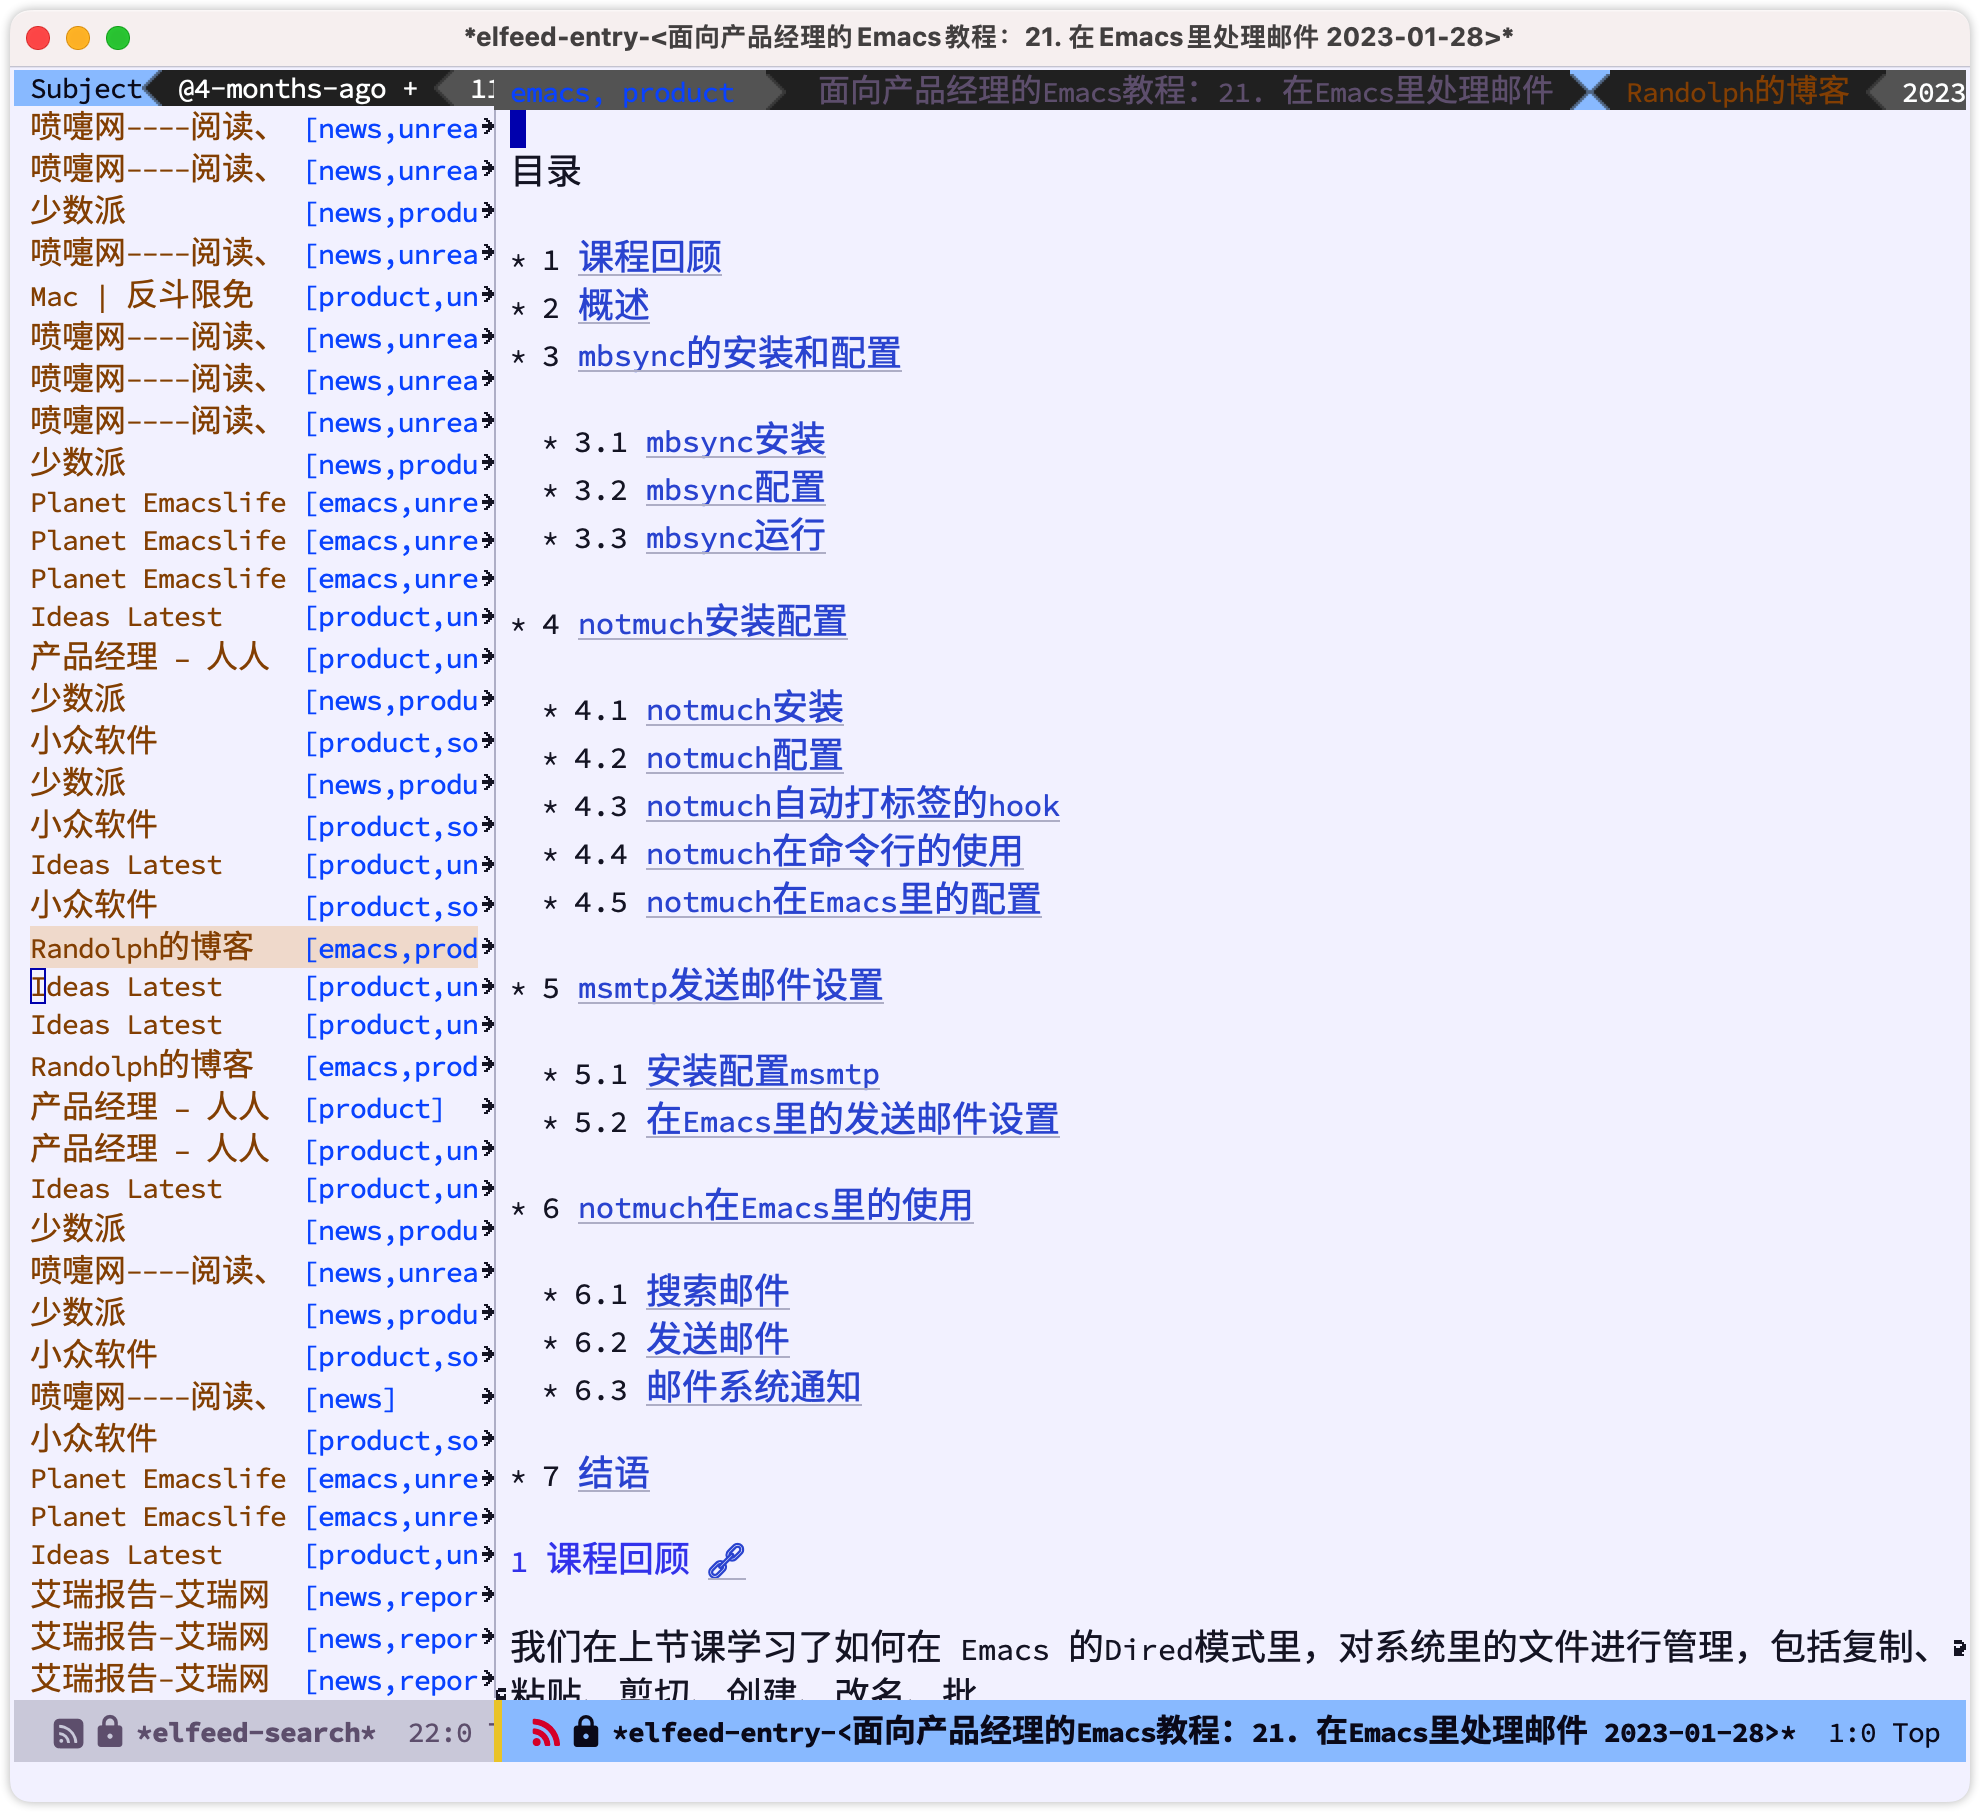Viewport: 1980px width, 1812px height.
Task: Close the Emacs window with red button
Action: [39, 38]
